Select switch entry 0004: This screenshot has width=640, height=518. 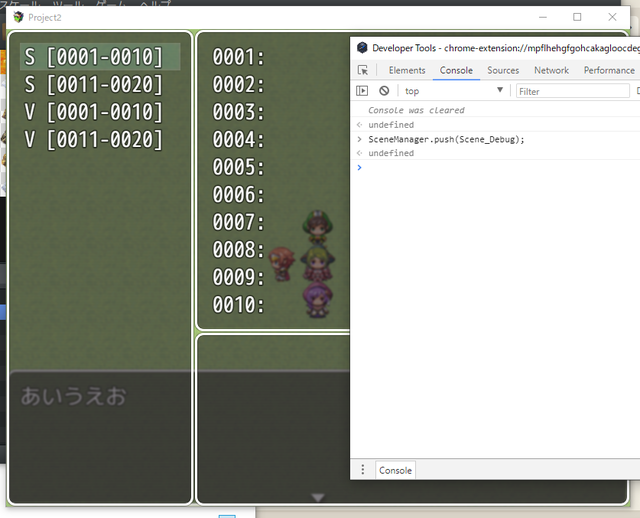[238, 139]
